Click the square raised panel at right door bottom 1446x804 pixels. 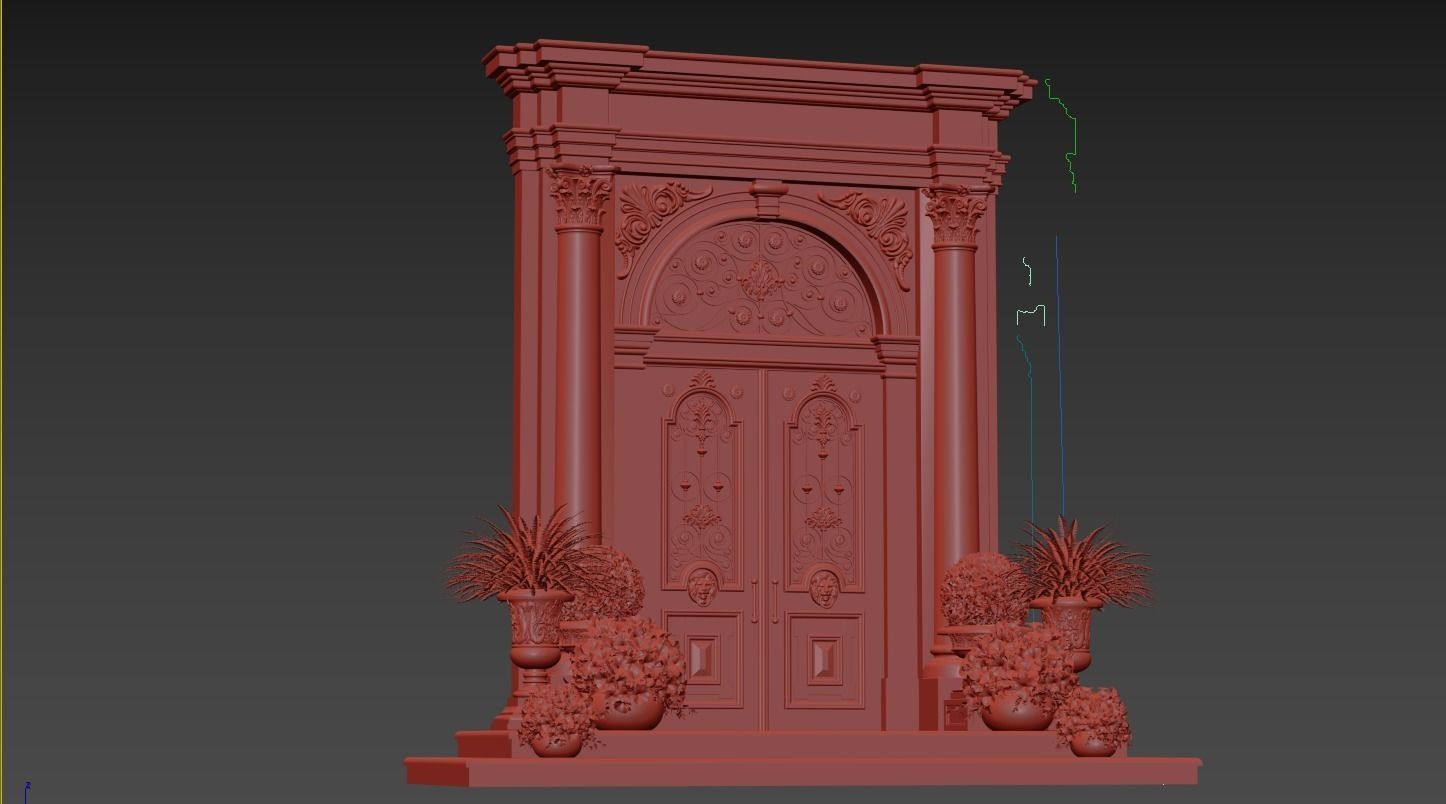point(823,661)
